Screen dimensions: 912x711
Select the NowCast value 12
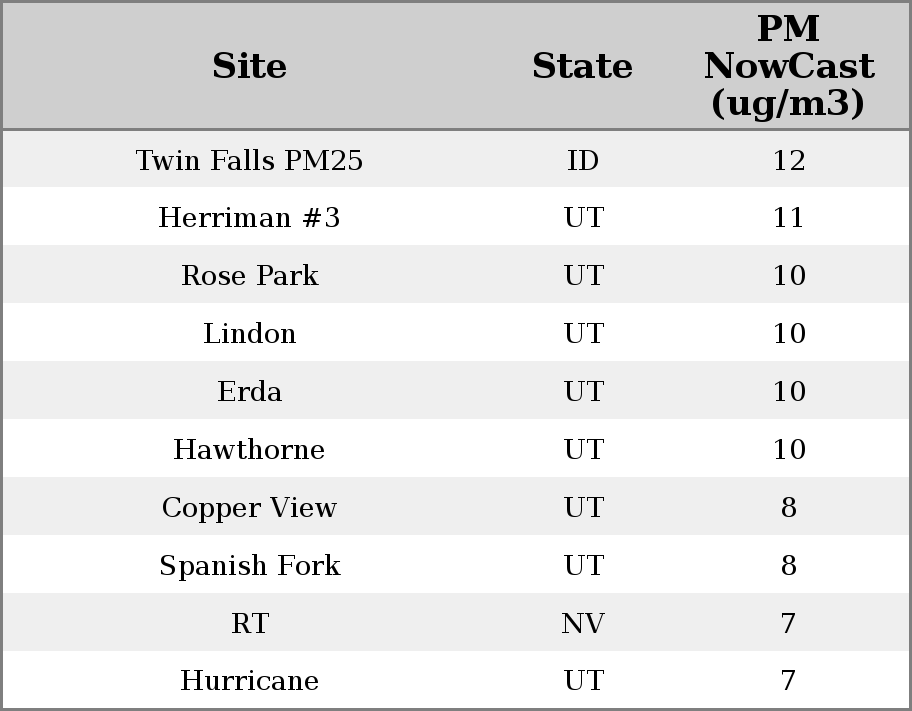(x=788, y=160)
